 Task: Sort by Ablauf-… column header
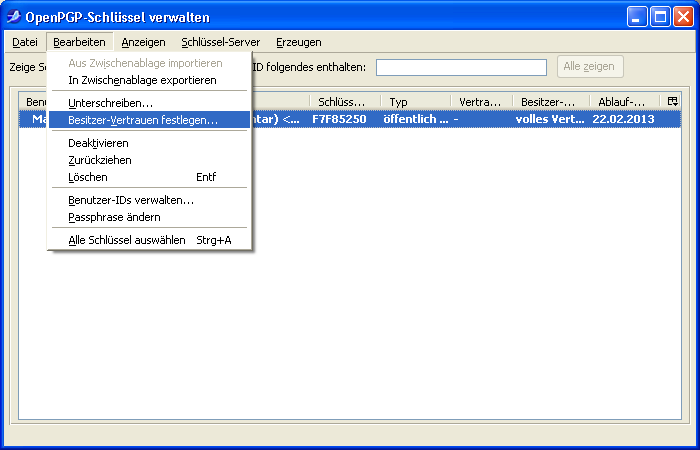click(625, 102)
